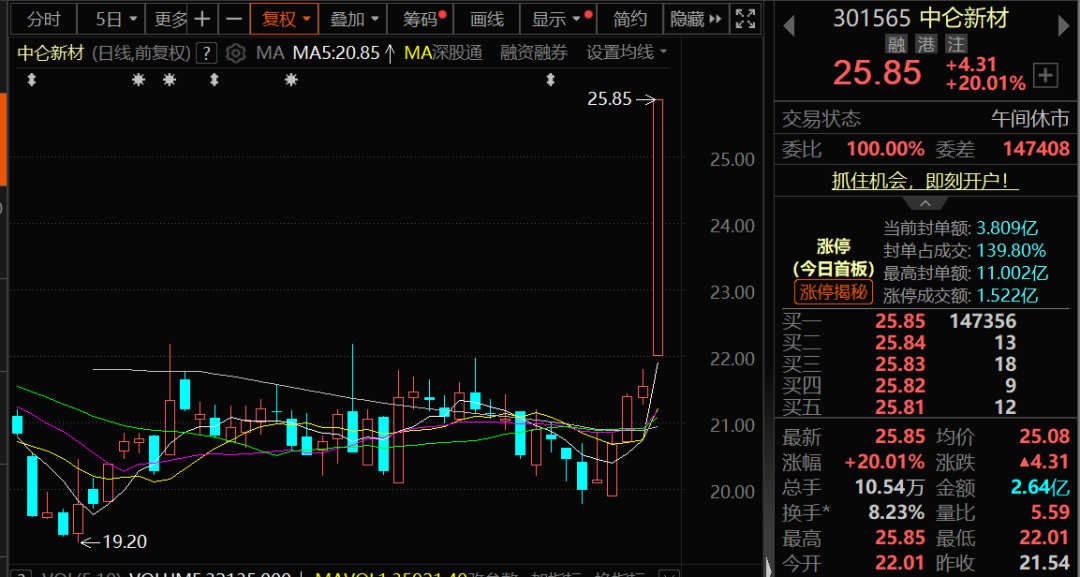Click the question mark help icon
This screenshot has width=1080, height=577.
(x=207, y=53)
